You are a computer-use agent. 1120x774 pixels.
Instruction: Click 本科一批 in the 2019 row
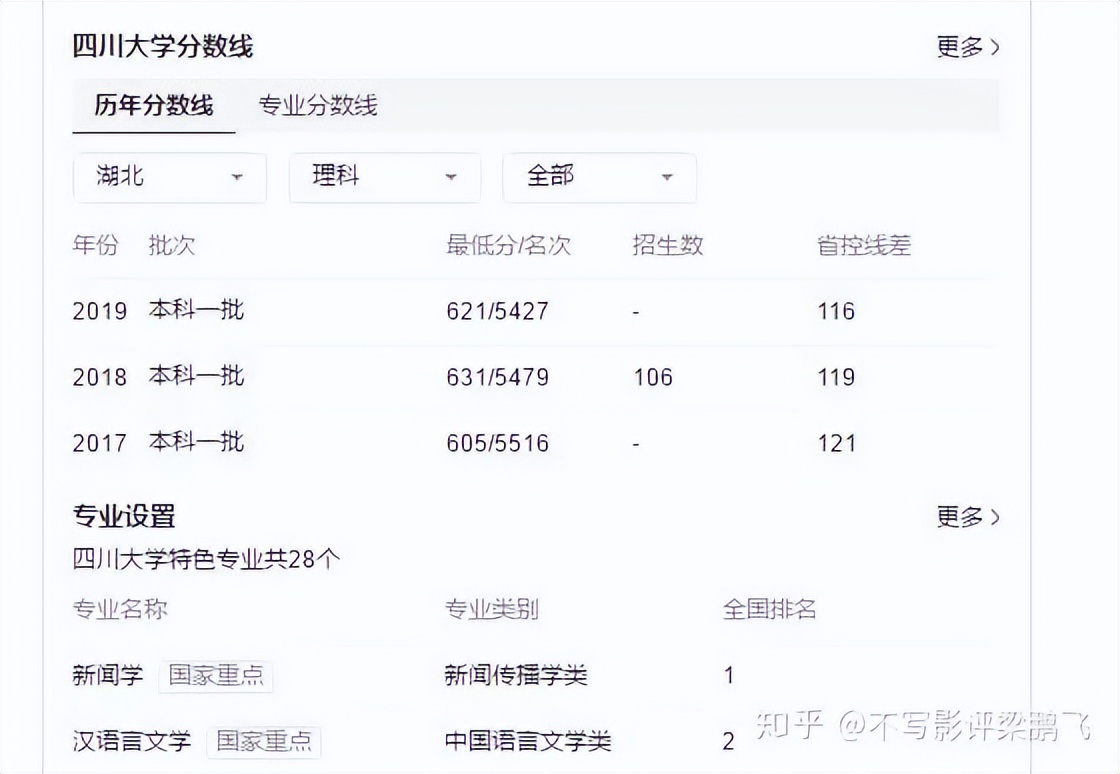tap(196, 311)
